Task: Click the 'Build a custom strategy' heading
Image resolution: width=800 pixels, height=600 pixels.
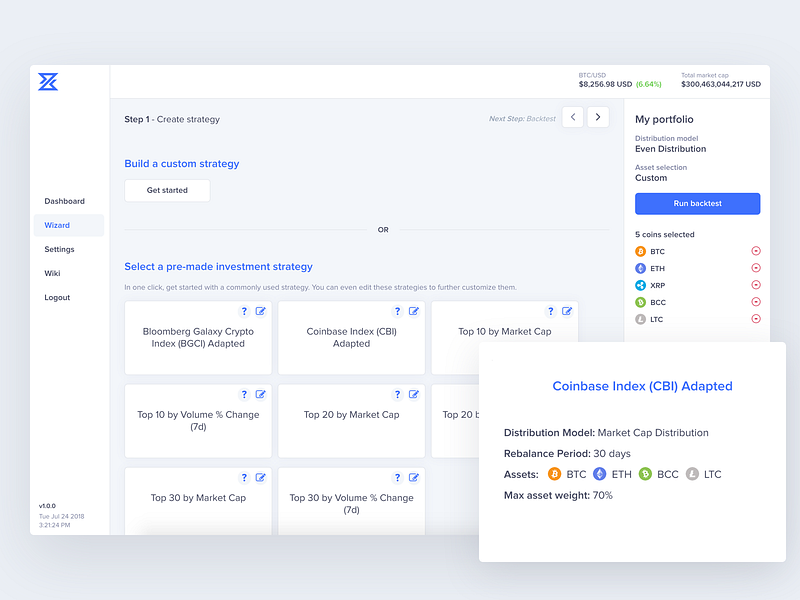Action: (x=182, y=164)
